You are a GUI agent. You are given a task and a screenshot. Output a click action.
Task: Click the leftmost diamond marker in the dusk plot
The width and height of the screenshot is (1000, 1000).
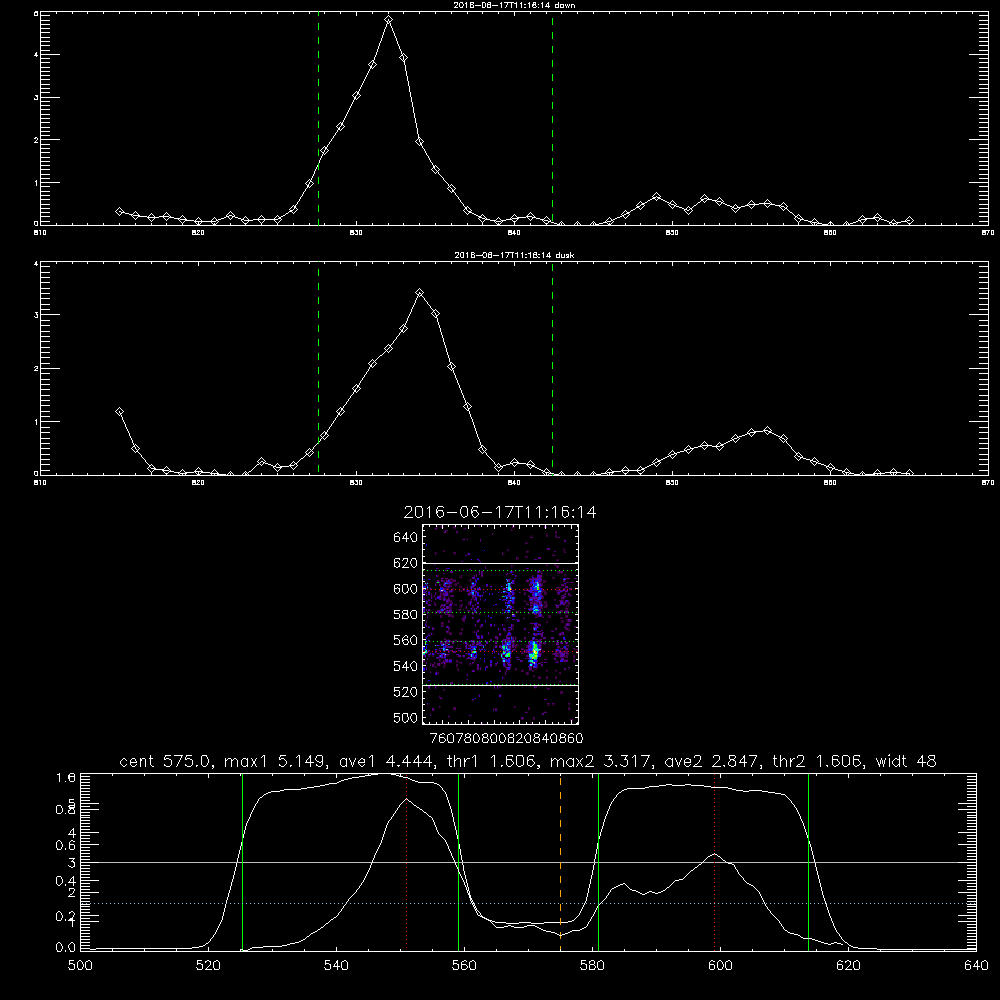tap(119, 412)
